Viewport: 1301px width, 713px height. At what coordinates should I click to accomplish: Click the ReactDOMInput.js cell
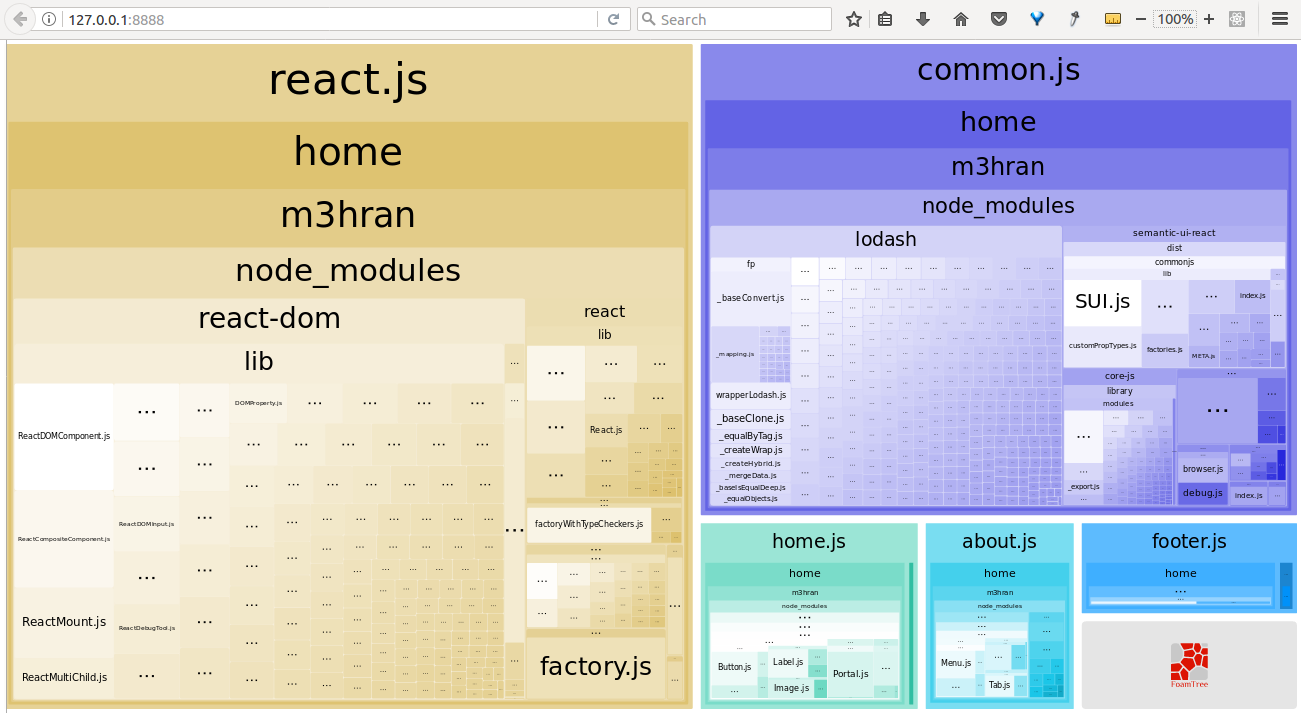146,524
